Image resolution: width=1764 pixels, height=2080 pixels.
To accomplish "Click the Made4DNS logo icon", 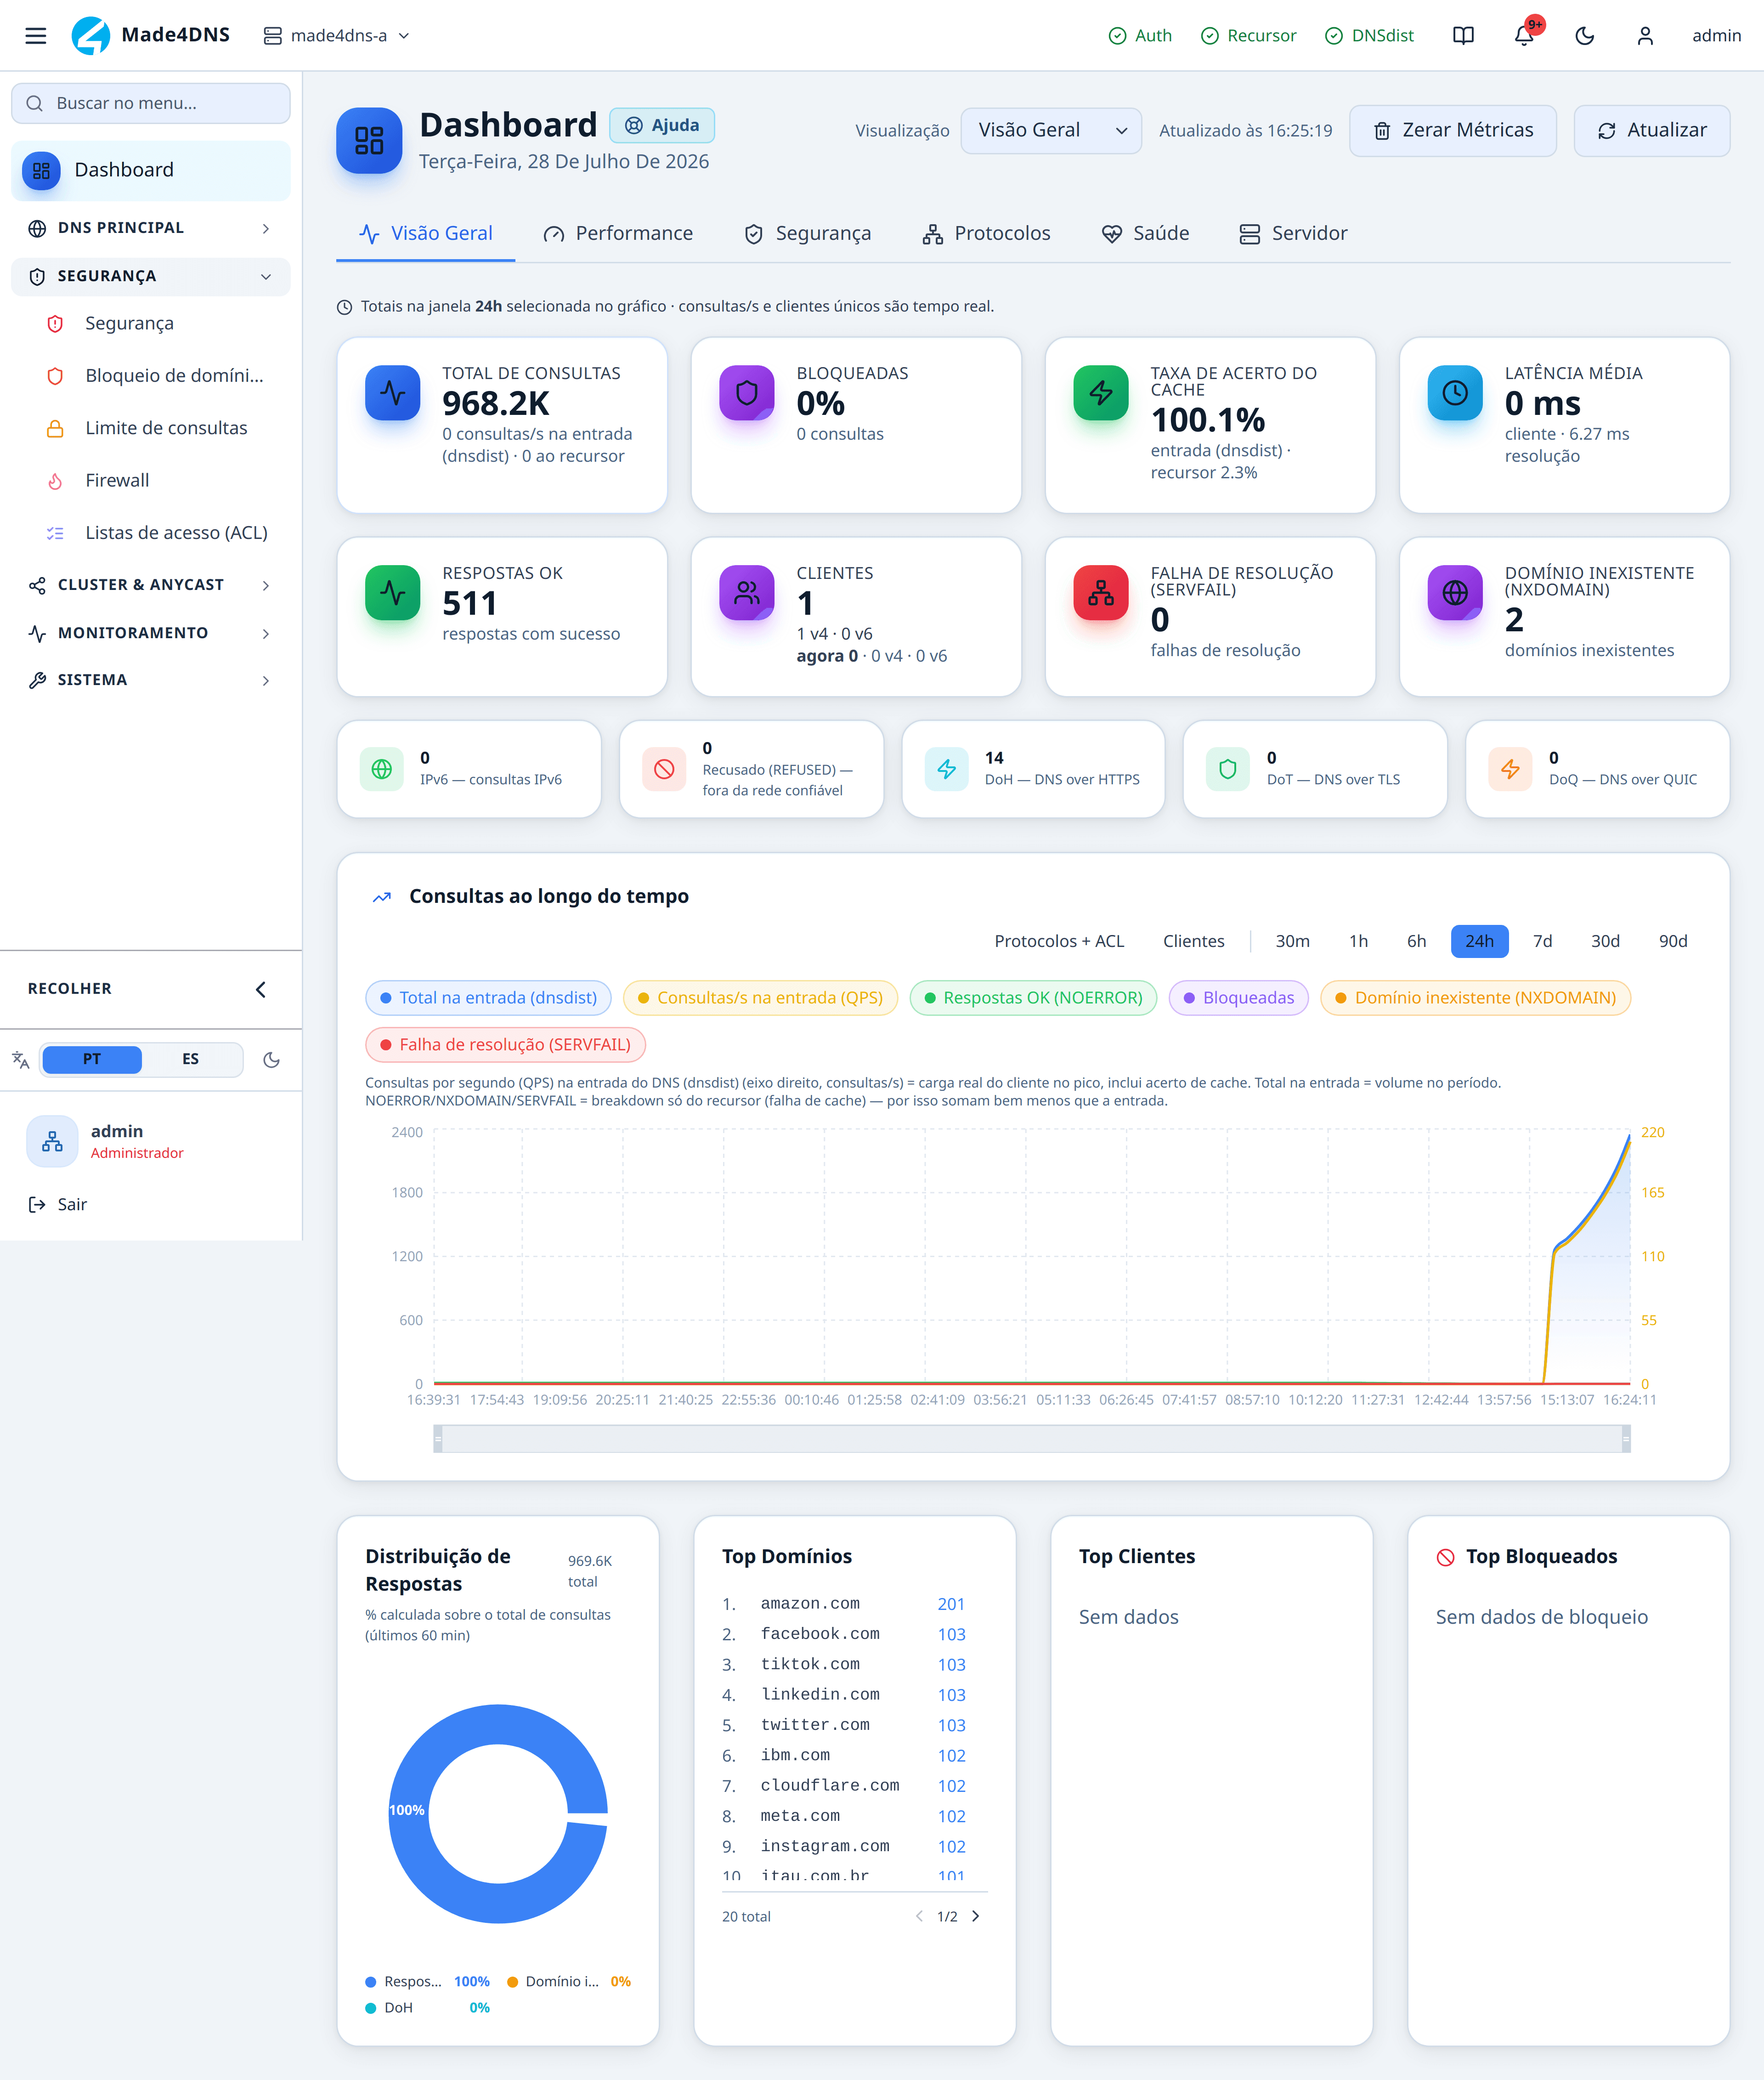I will pos(91,36).
